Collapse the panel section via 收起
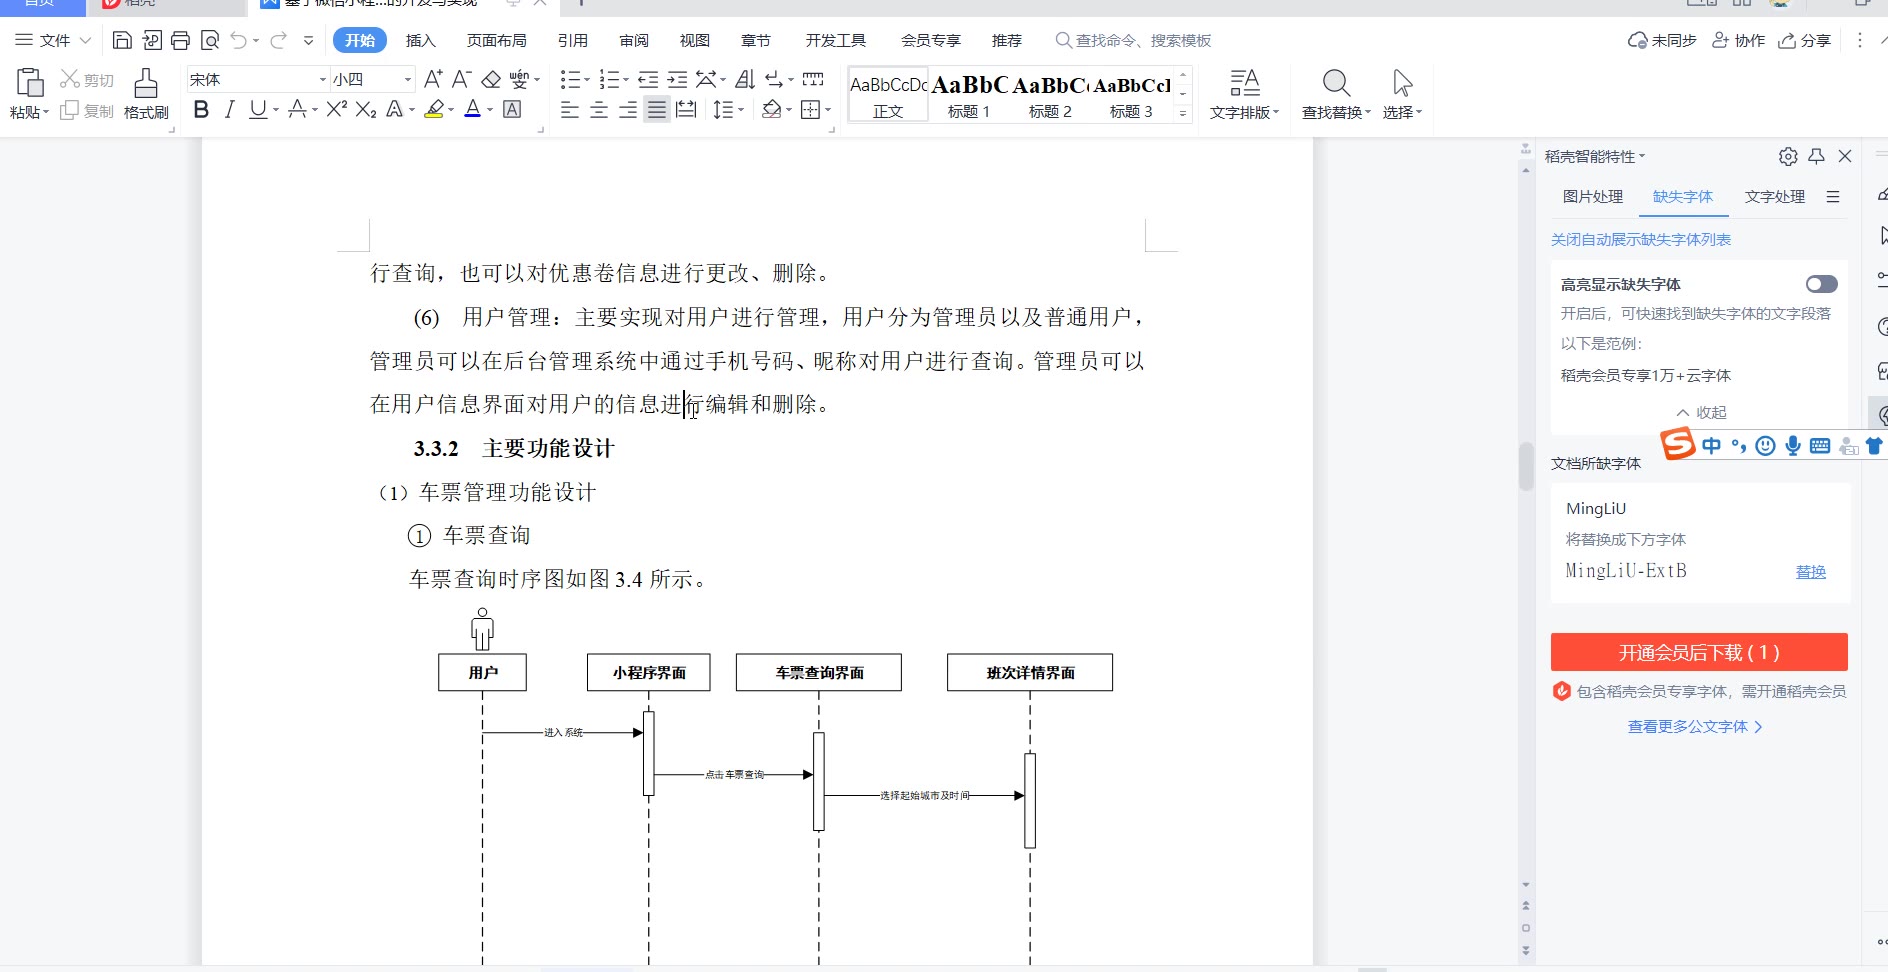The image size is (1888, 972). click(1702, 412)
